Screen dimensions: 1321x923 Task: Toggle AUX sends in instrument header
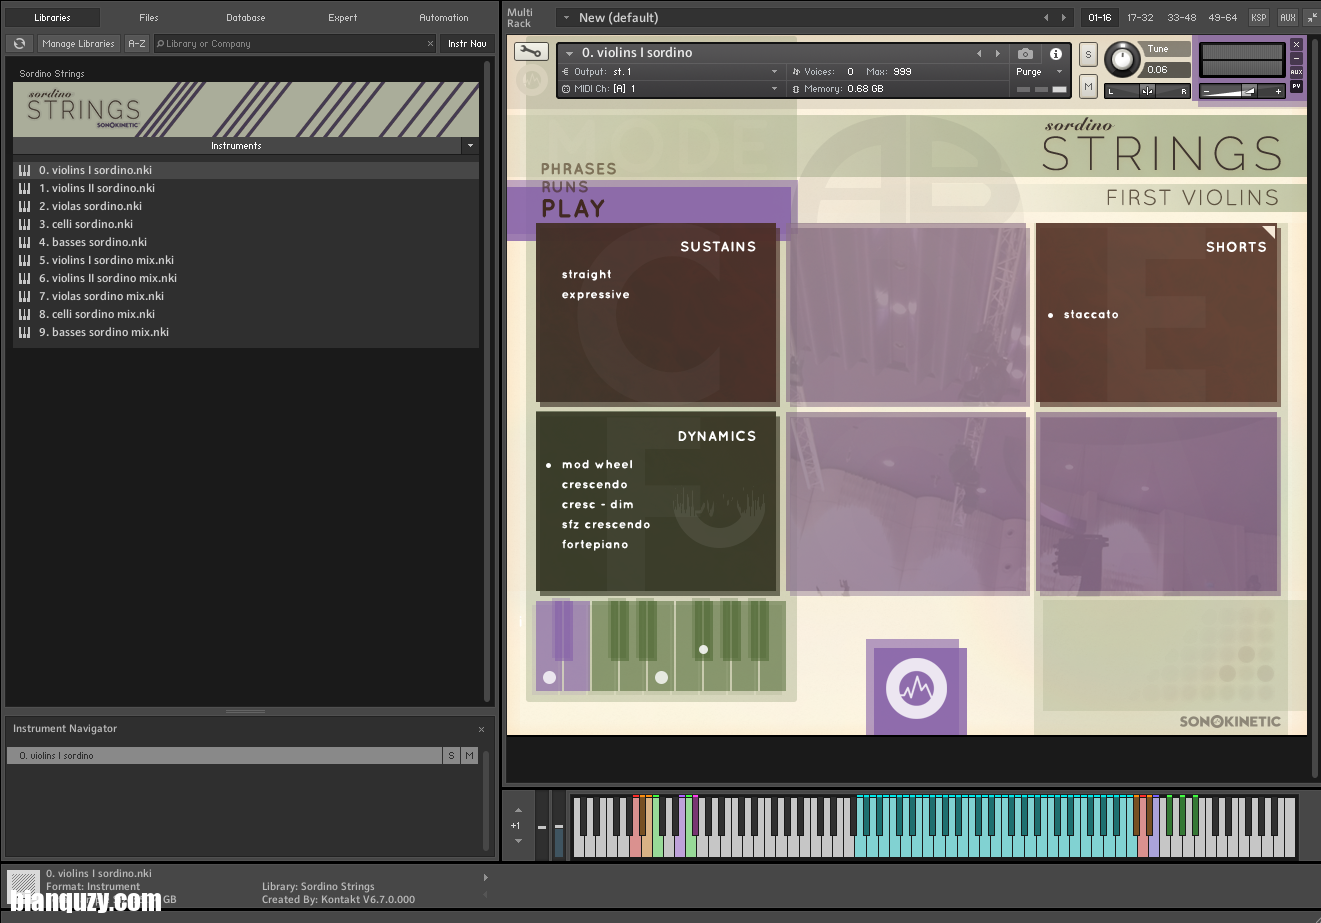coord(1296,72)
